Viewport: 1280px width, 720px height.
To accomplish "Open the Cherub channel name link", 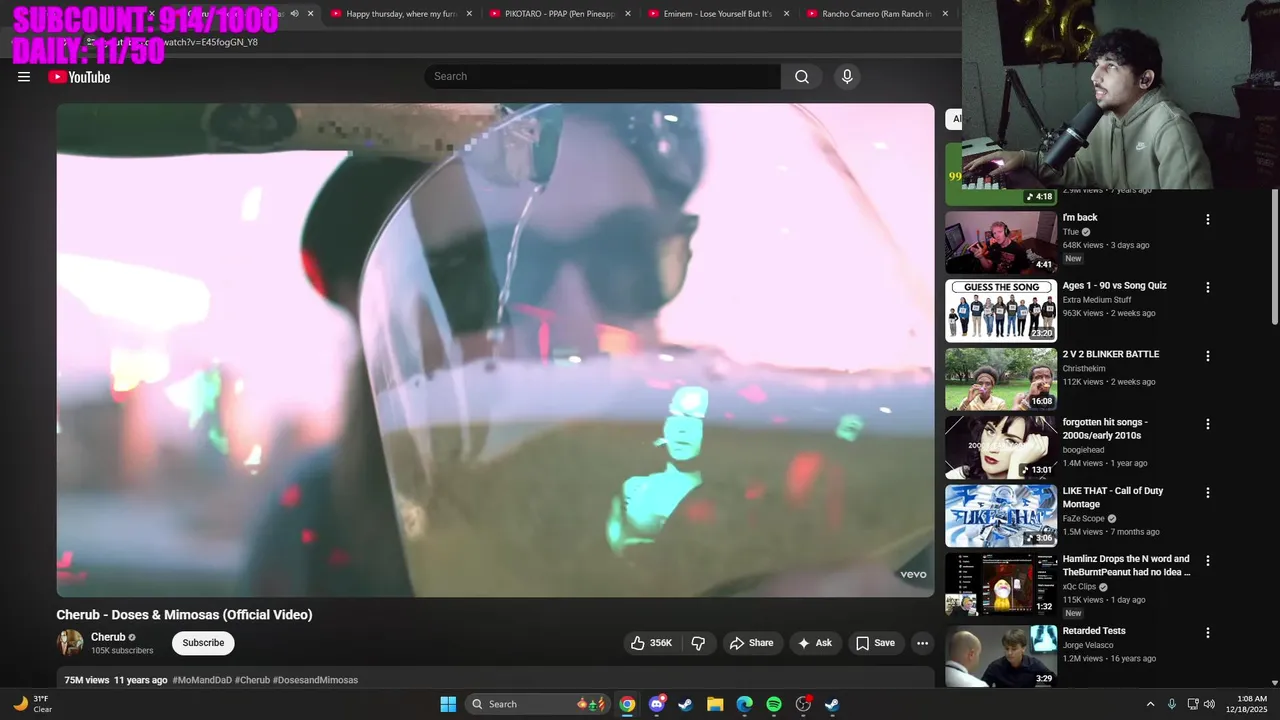I will click(x=108, y=637).
